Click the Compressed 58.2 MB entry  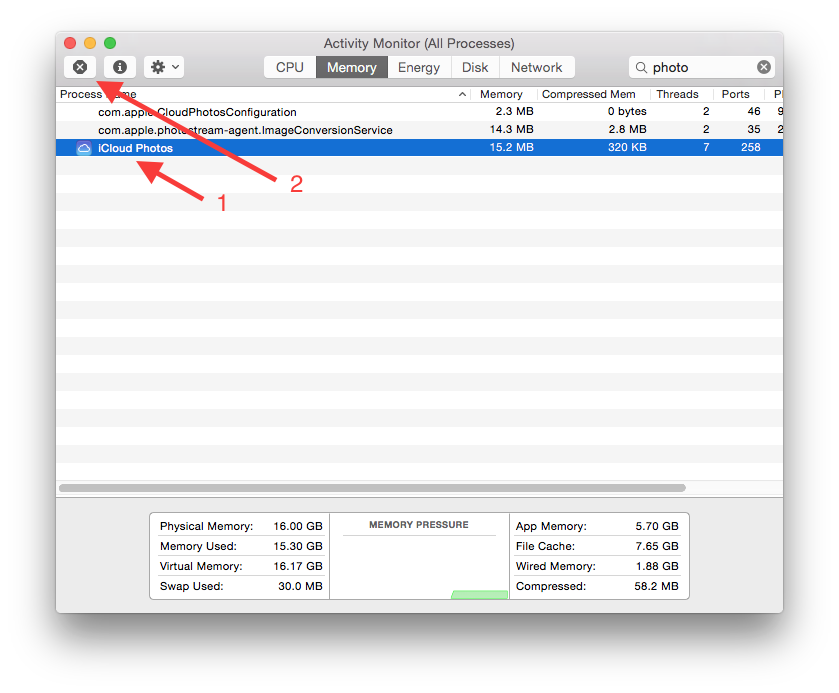[x=597, y=586]
